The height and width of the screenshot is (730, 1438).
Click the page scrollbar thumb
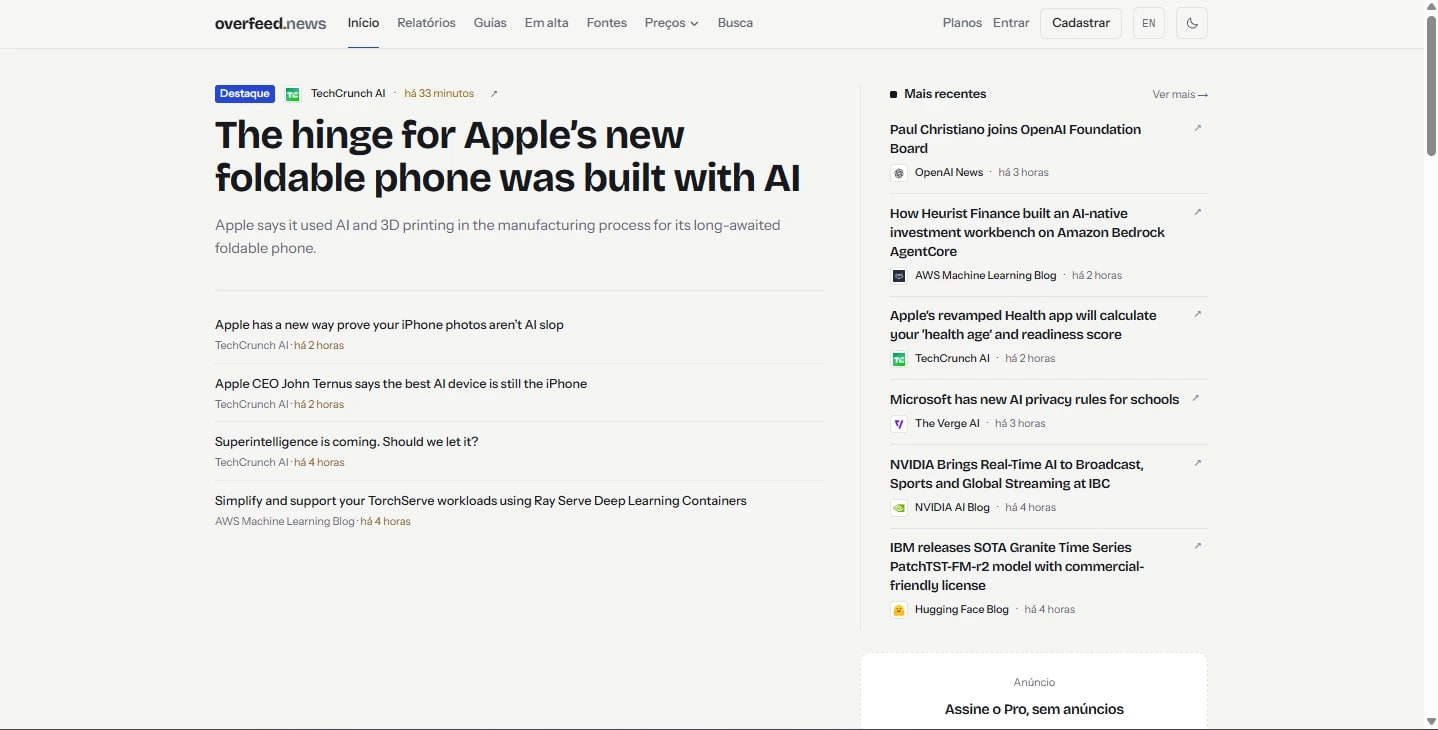pyautogui.click(x=1431, y=85)
